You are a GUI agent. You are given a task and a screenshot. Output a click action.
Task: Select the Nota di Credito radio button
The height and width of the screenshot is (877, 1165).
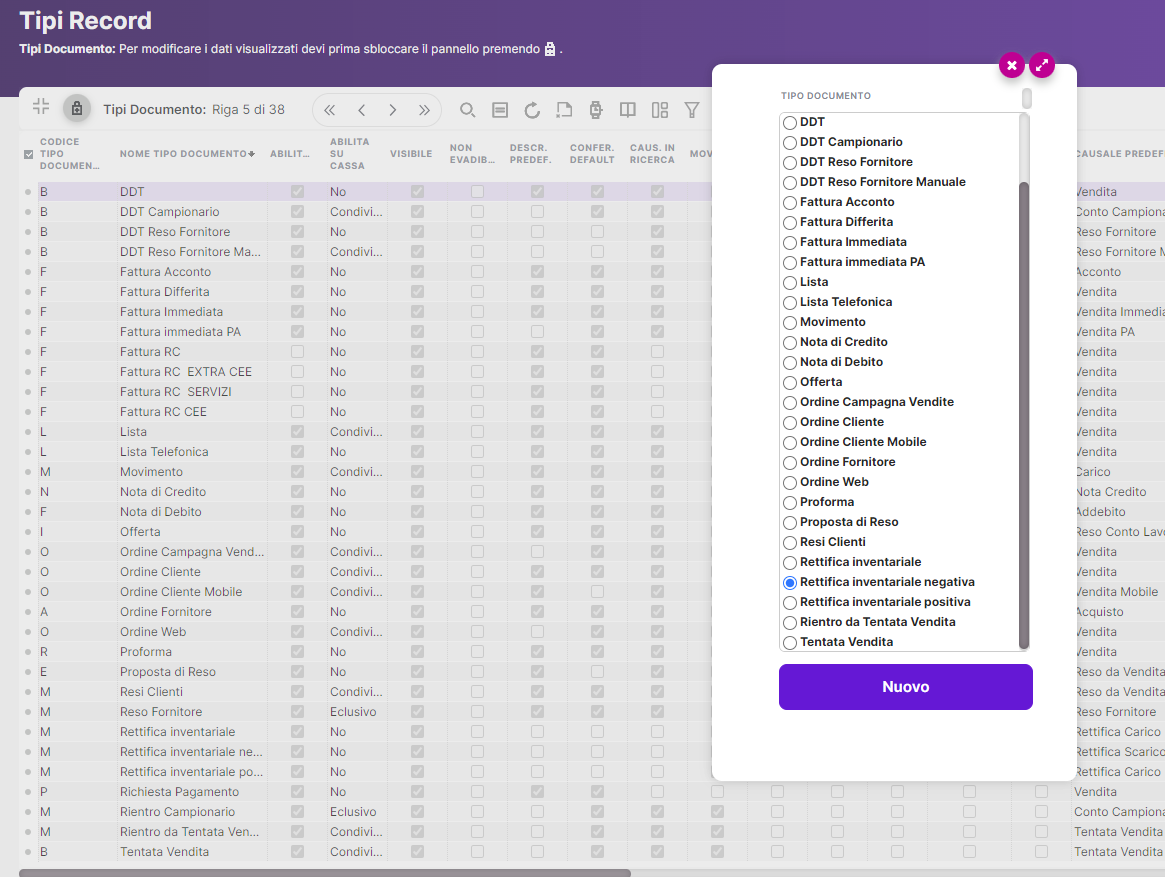(x=790, y=343)
